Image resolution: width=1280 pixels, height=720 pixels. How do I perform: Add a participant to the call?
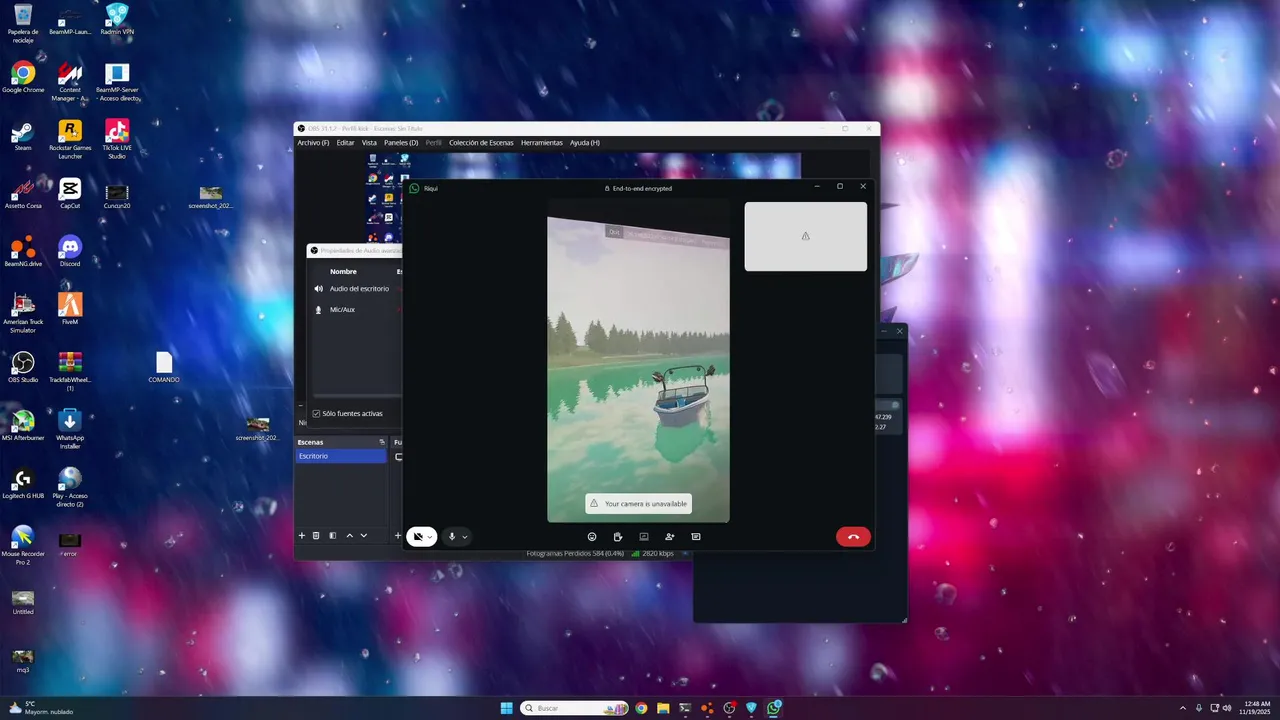(x=670, y=537)
